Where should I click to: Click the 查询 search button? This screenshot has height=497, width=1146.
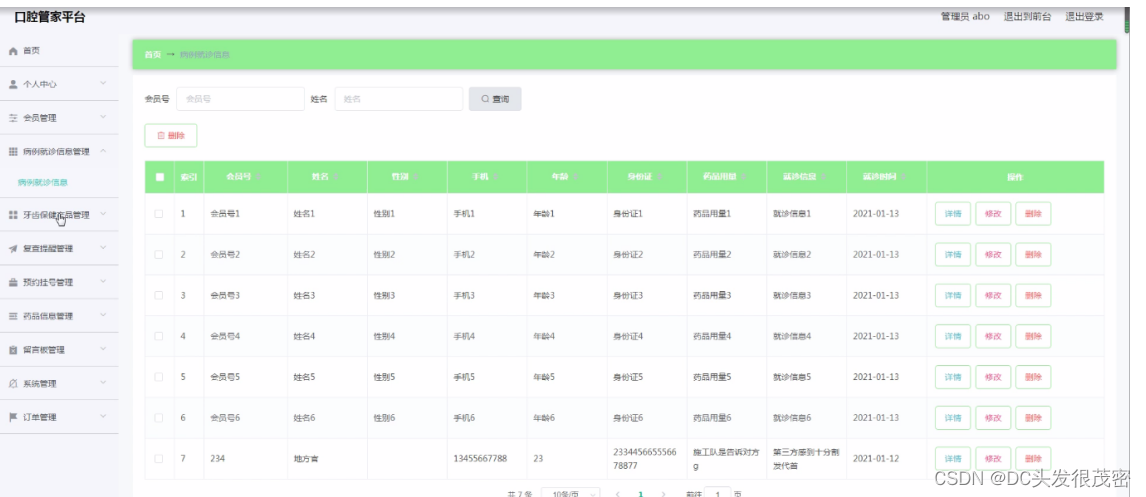coord(495,99)
